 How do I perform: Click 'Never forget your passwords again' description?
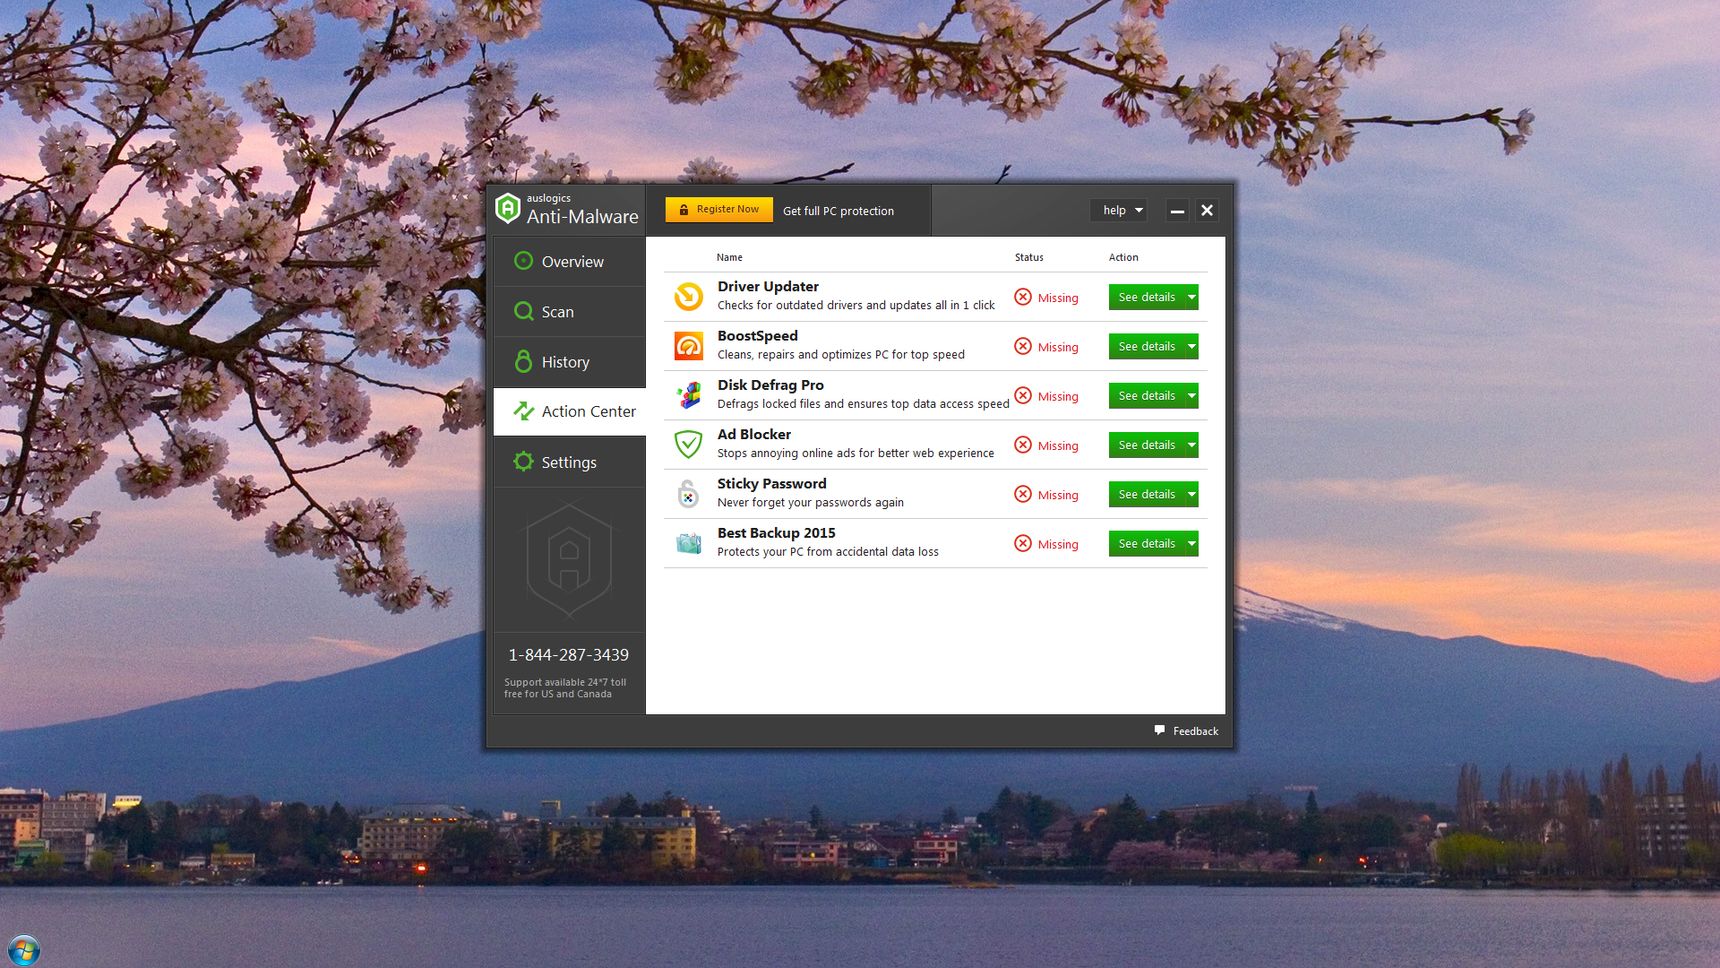[810, 502]
